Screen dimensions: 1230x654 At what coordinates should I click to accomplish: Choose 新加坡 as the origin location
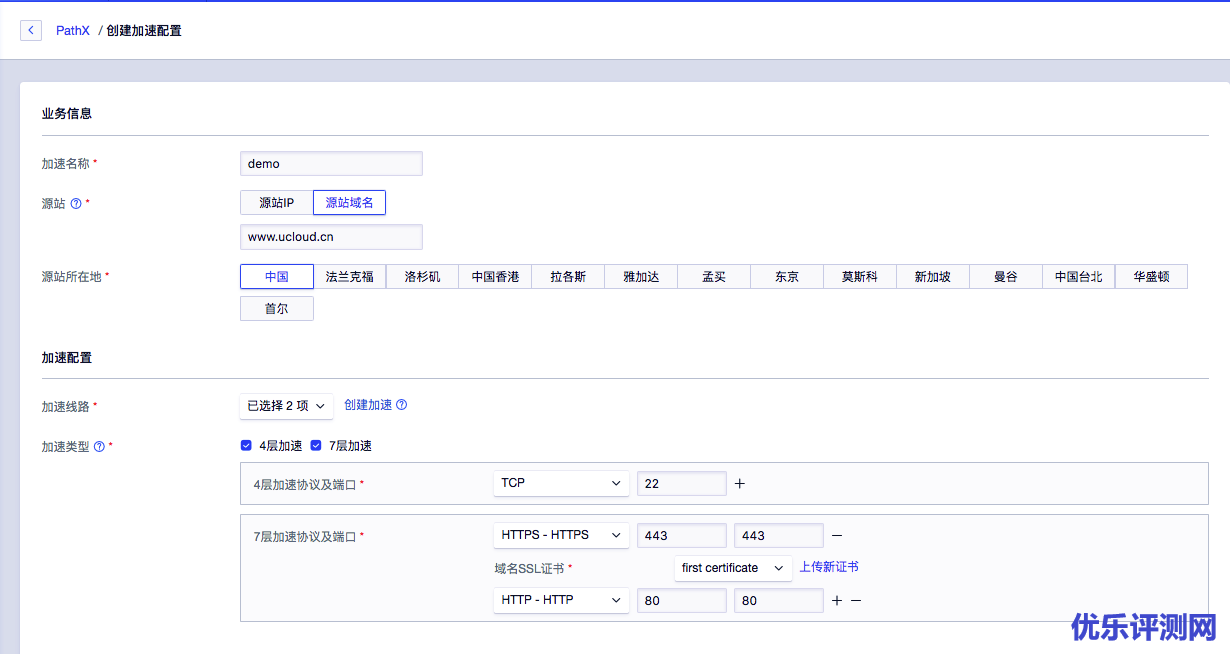coord(932,277)
